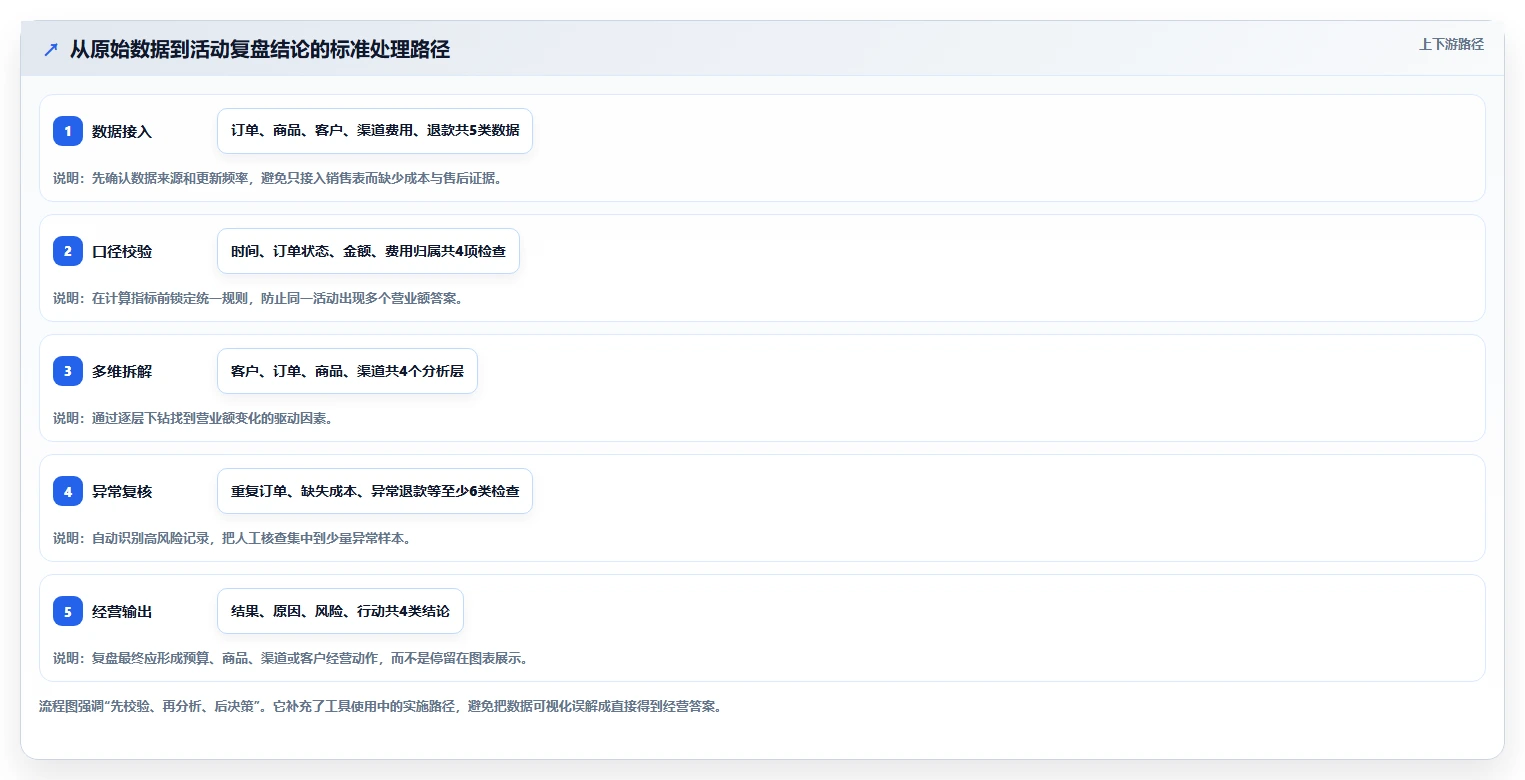This screenshot has width=1525, height=780.
Task: Click the chip 时间、订单状态、金额、费用归属共4项检查
Action: click(x=368, y=251)
